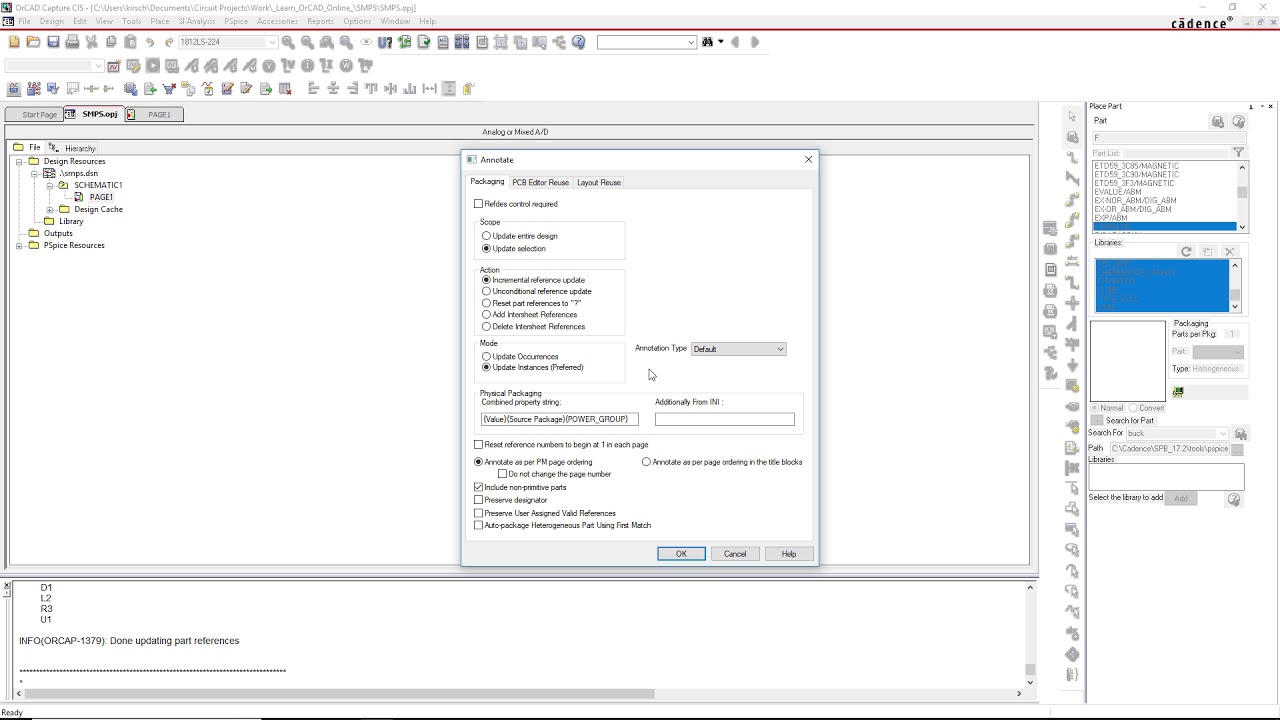
Task: Click Help in the Annotate dialog
Action: pos(789,554)
